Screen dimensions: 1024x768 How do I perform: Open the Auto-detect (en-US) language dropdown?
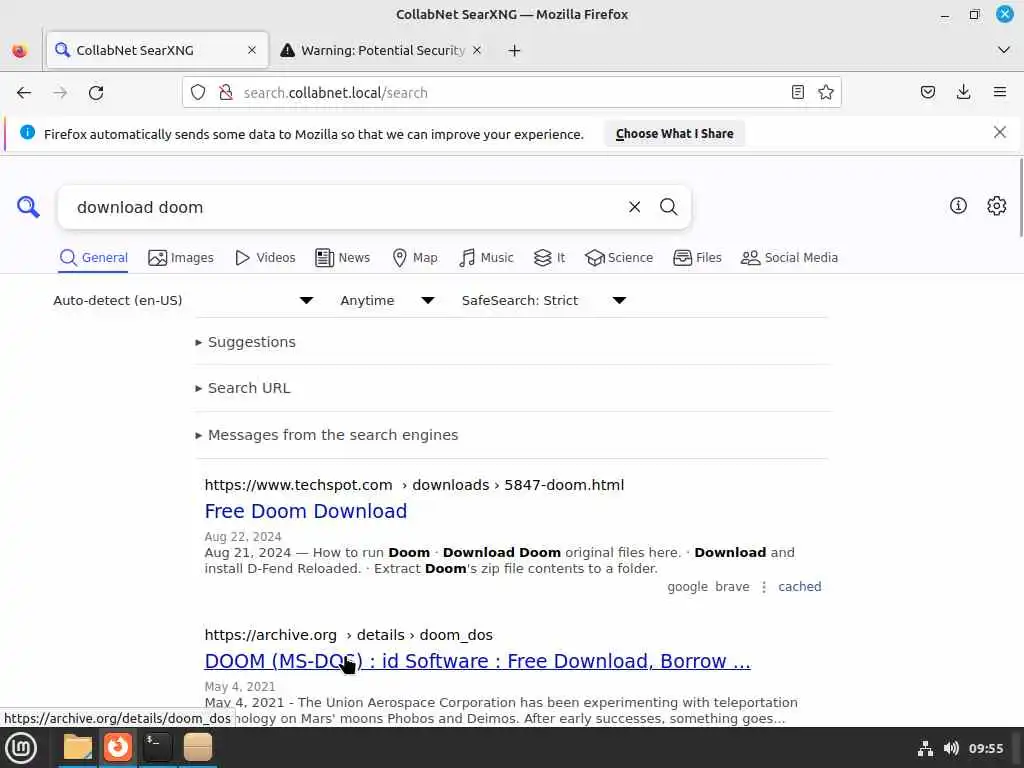(184, 300)
